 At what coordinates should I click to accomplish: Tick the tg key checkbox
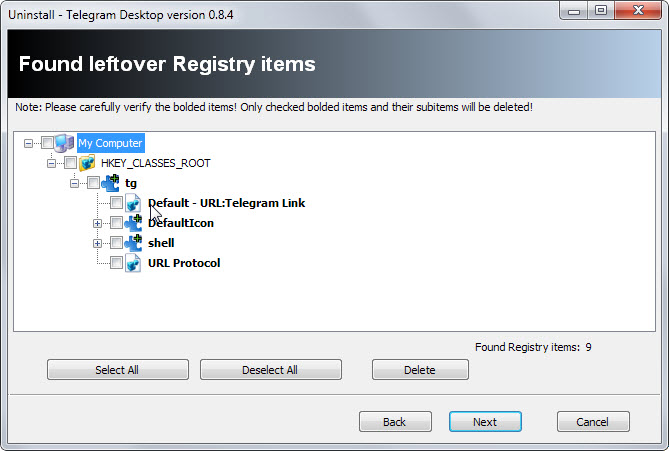93,183
